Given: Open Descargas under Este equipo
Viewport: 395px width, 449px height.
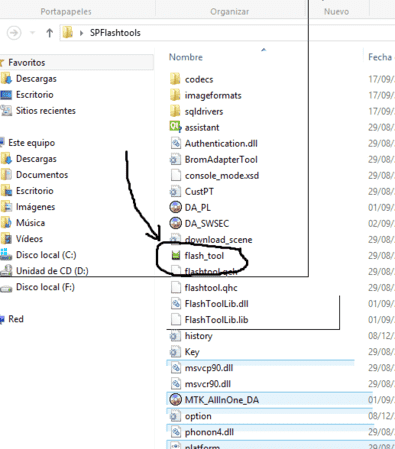Looking at the screenshot, I should click(36, 159).
